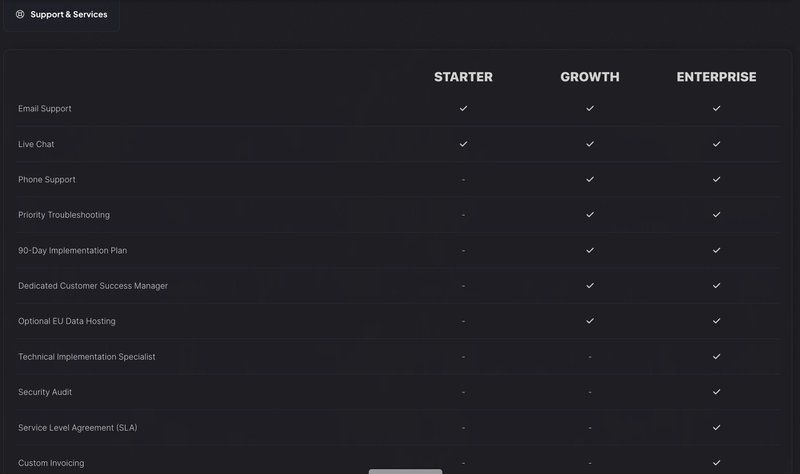Click the Support & Services tab icon
The width and height of the screenshot is (800, 474).
pyautogui.click(x=20, y=15)
